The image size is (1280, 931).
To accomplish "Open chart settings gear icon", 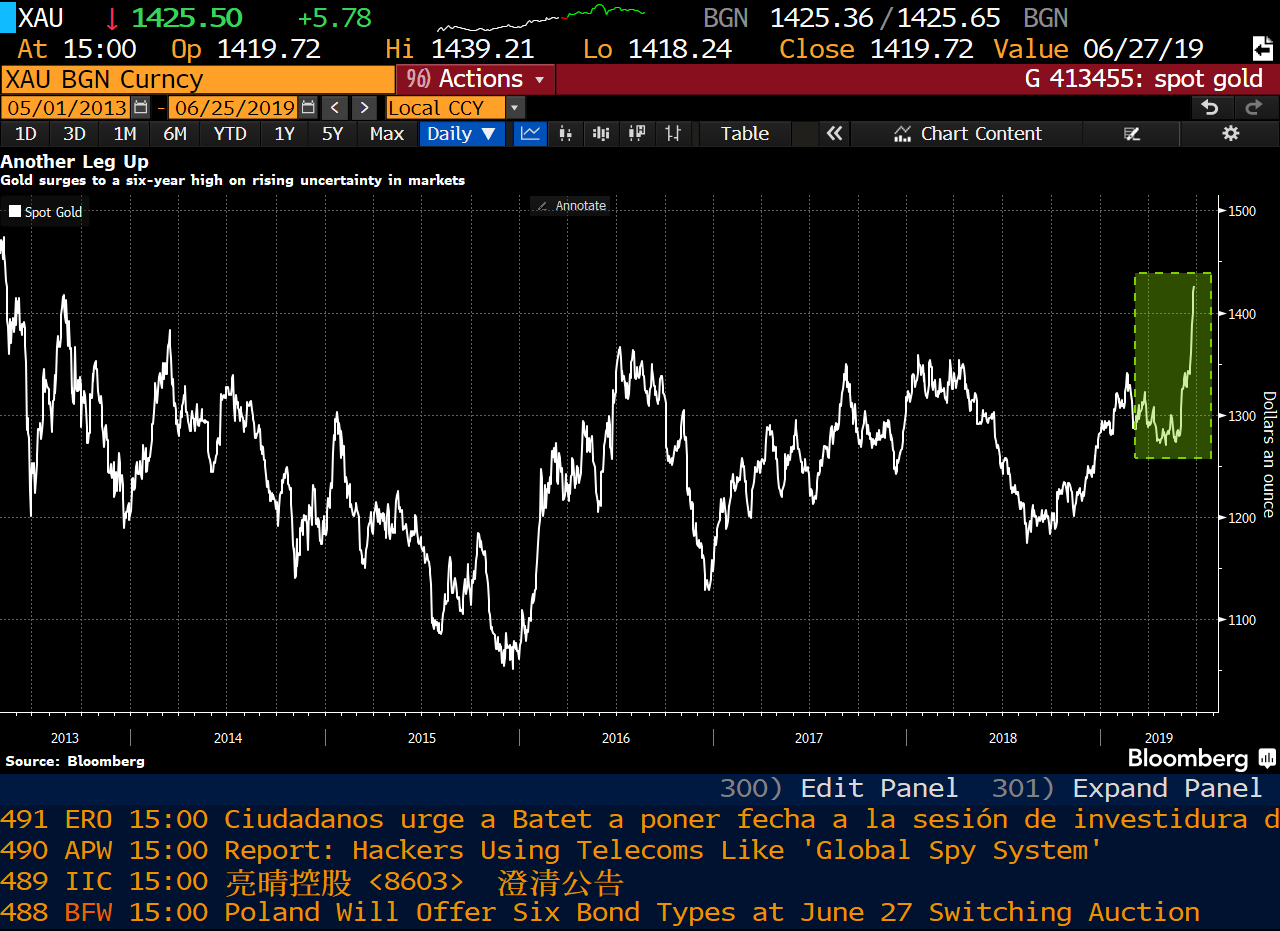I will pos(1231,134).
